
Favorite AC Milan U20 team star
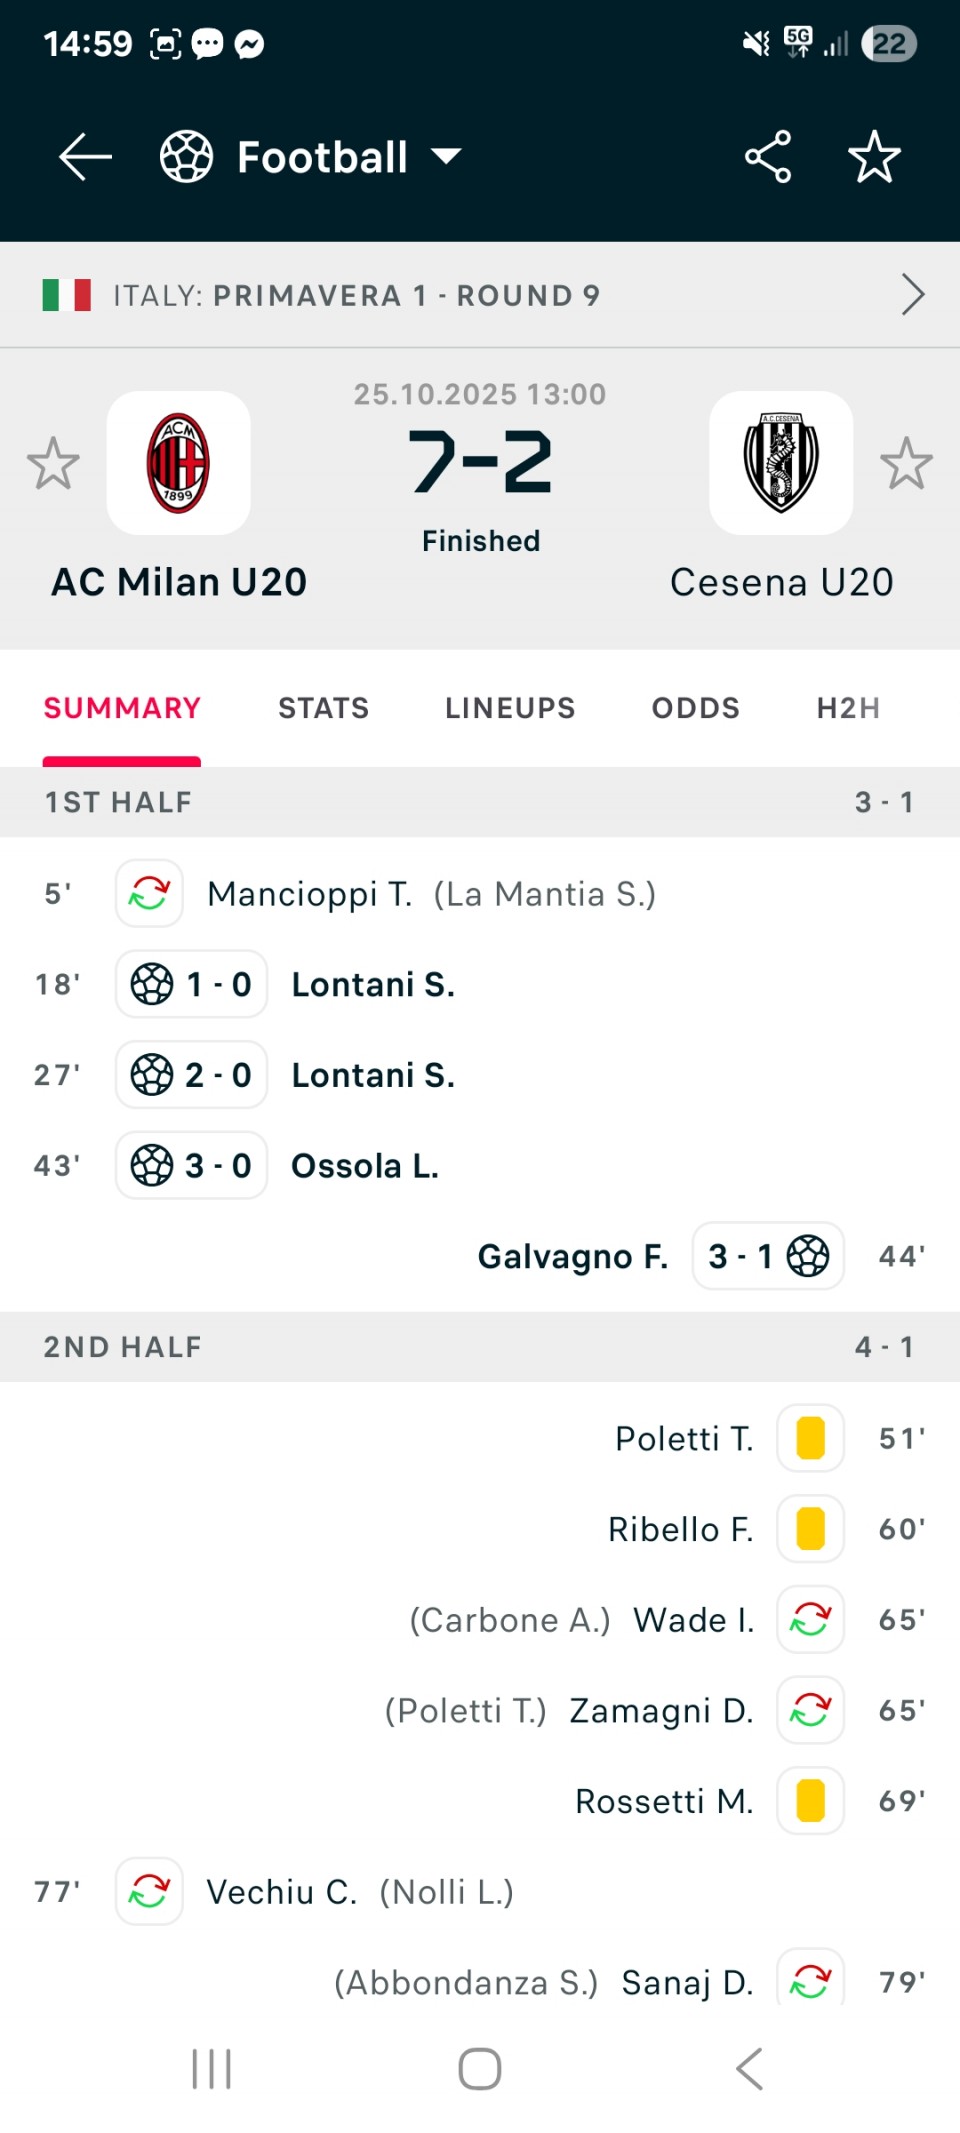pos(53,463)
